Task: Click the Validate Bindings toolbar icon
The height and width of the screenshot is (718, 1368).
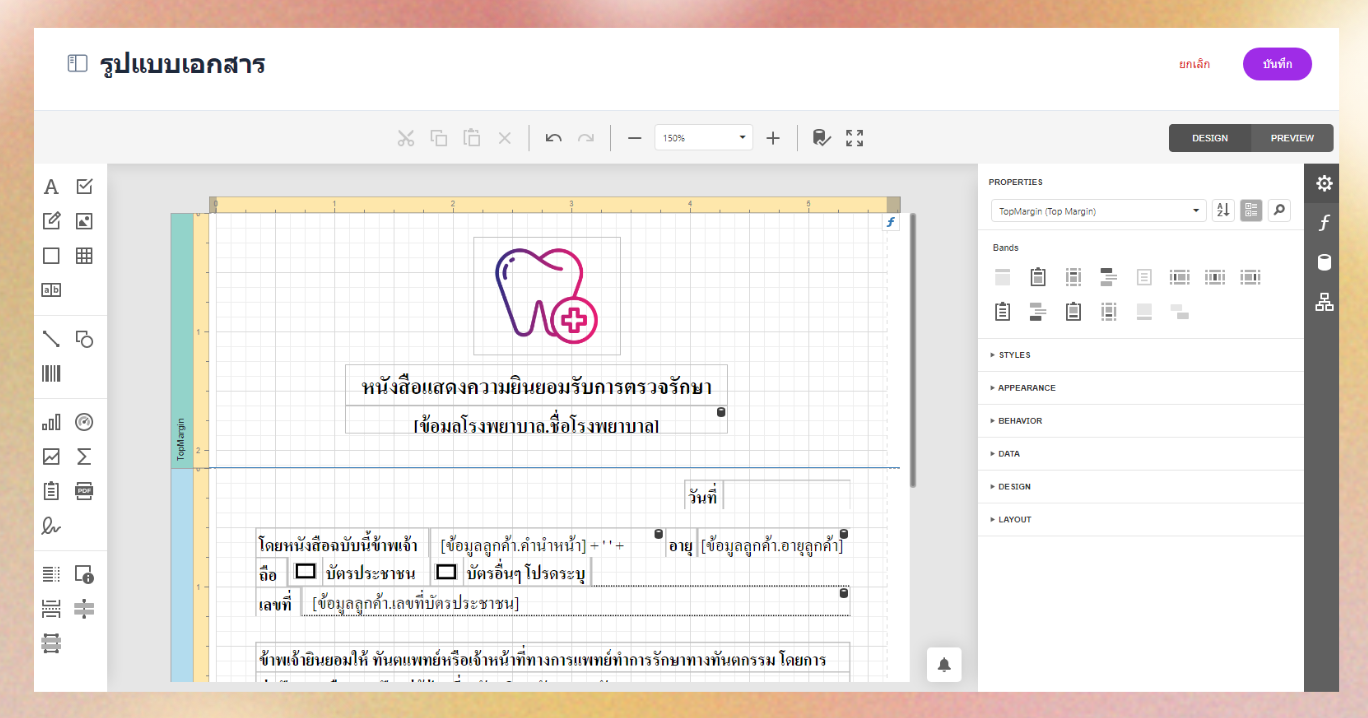Action: point(821,138)
